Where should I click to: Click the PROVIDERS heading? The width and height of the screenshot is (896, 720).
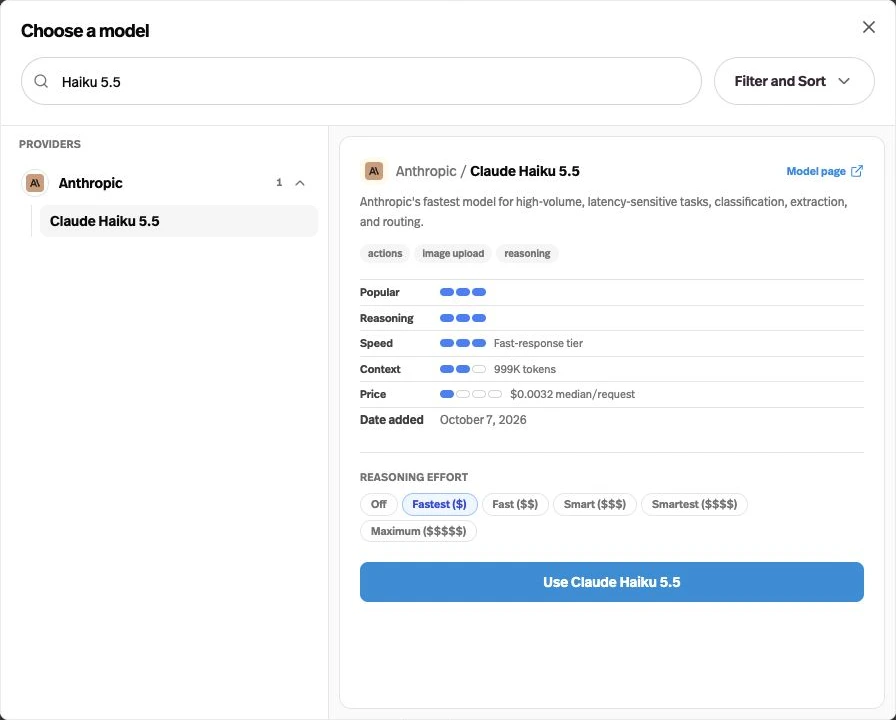pos(50,144)
